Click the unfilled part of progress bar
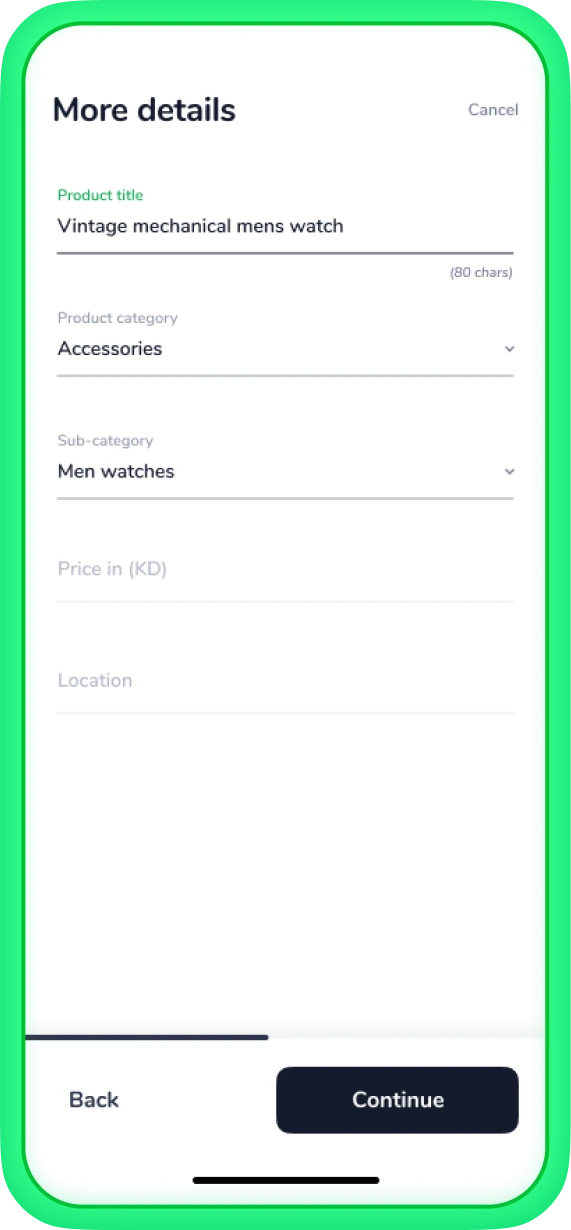Viewport: 571px width, 1230px height. pyautogui.click(x=407, y=1037)
